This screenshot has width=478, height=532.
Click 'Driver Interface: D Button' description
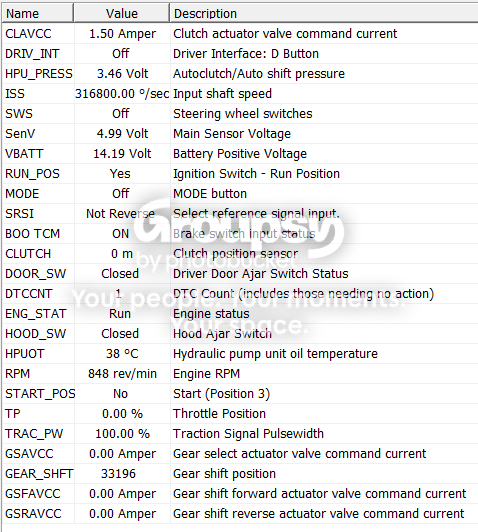pos(246,54)
